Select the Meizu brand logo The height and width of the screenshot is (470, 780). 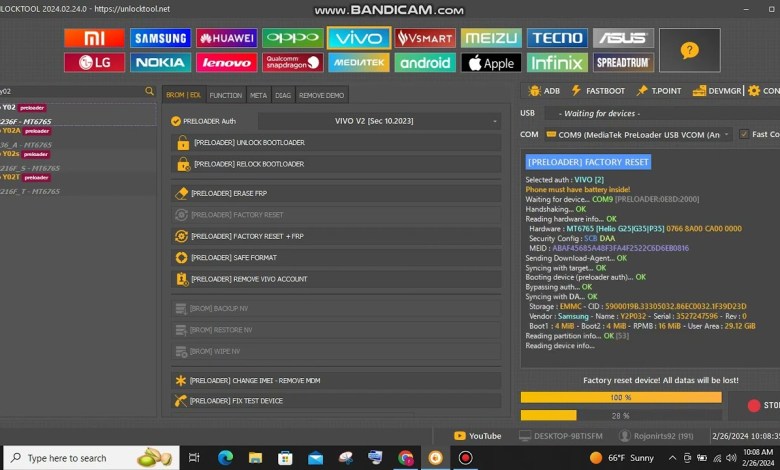tap(491, 38)
